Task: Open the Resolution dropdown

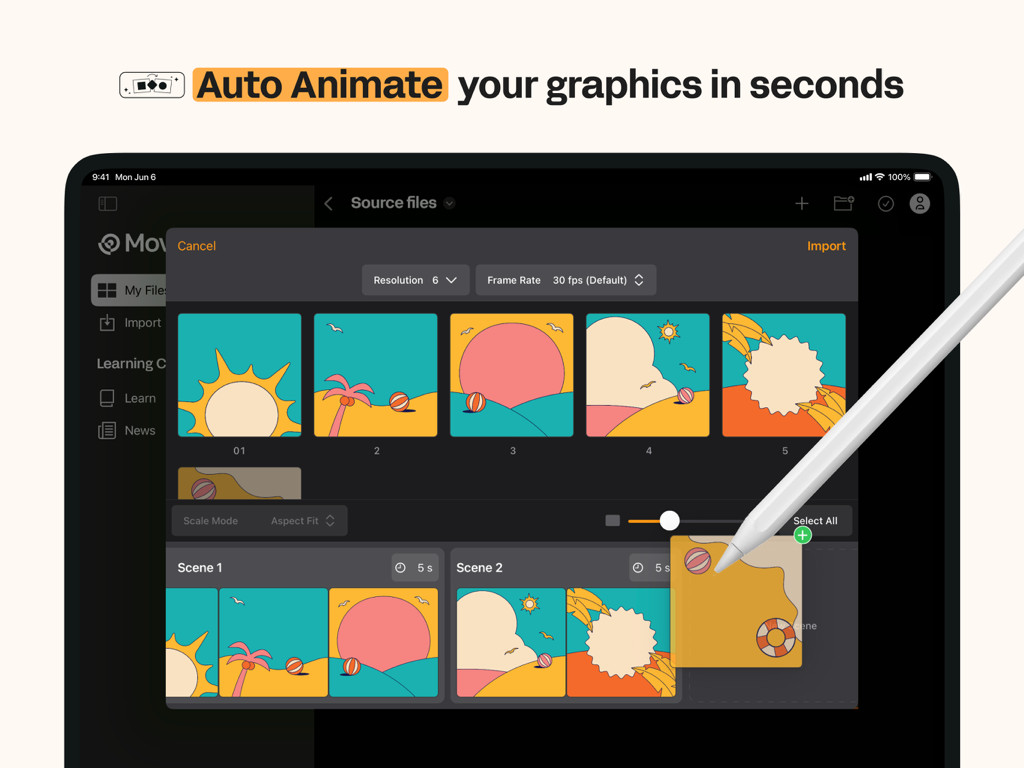Action: (415, 280)
